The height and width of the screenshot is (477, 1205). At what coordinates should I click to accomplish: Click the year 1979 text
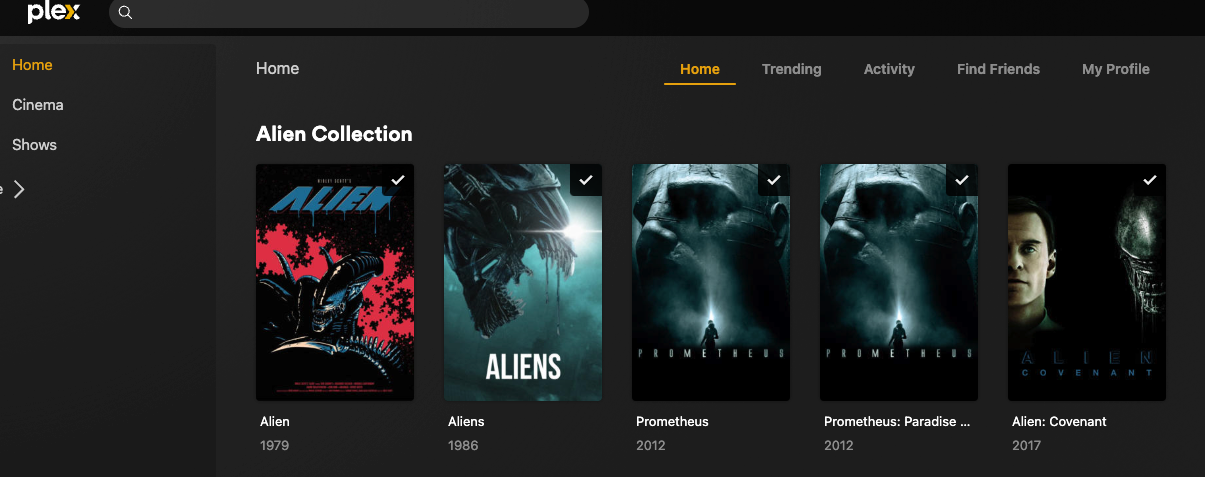[x=274, y=445]
